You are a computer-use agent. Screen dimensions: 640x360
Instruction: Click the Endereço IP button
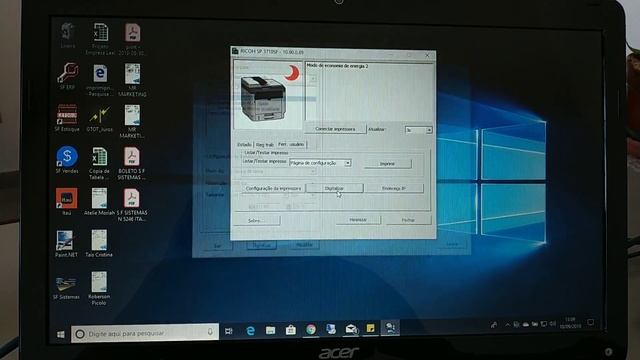394,188
